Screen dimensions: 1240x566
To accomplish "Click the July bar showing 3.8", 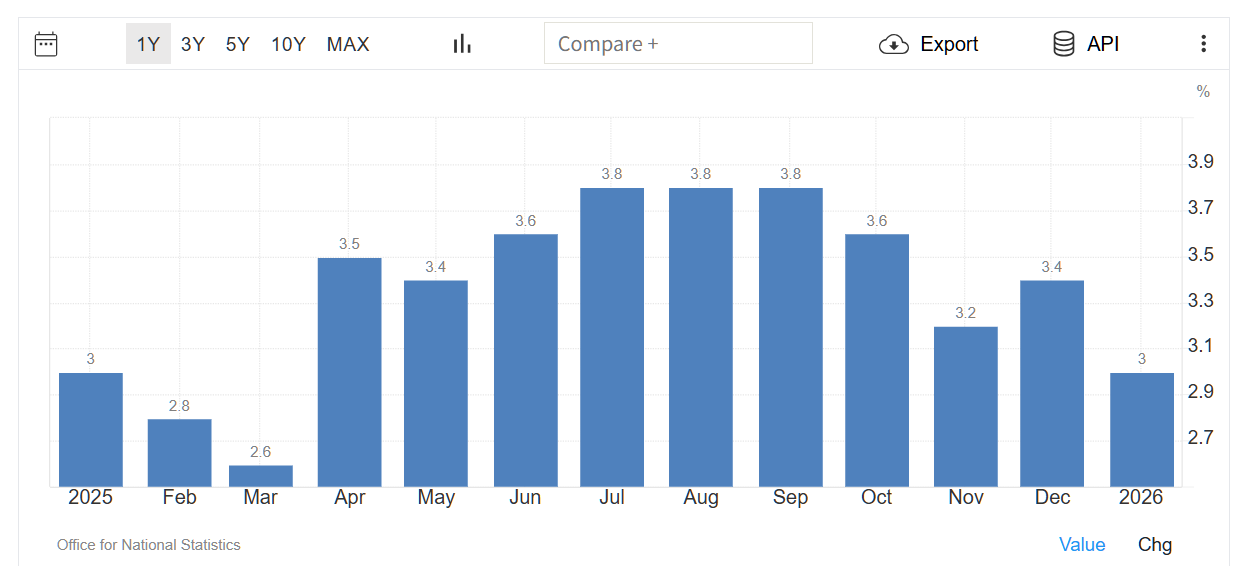I will [x=612, y=337].
